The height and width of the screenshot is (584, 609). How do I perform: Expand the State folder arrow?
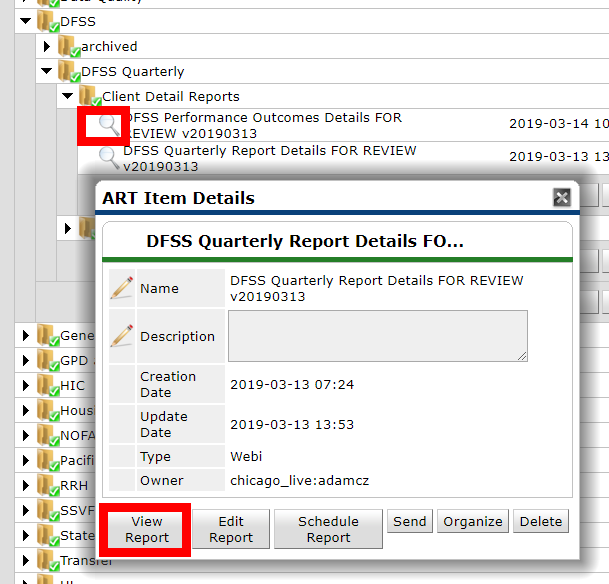26,535
